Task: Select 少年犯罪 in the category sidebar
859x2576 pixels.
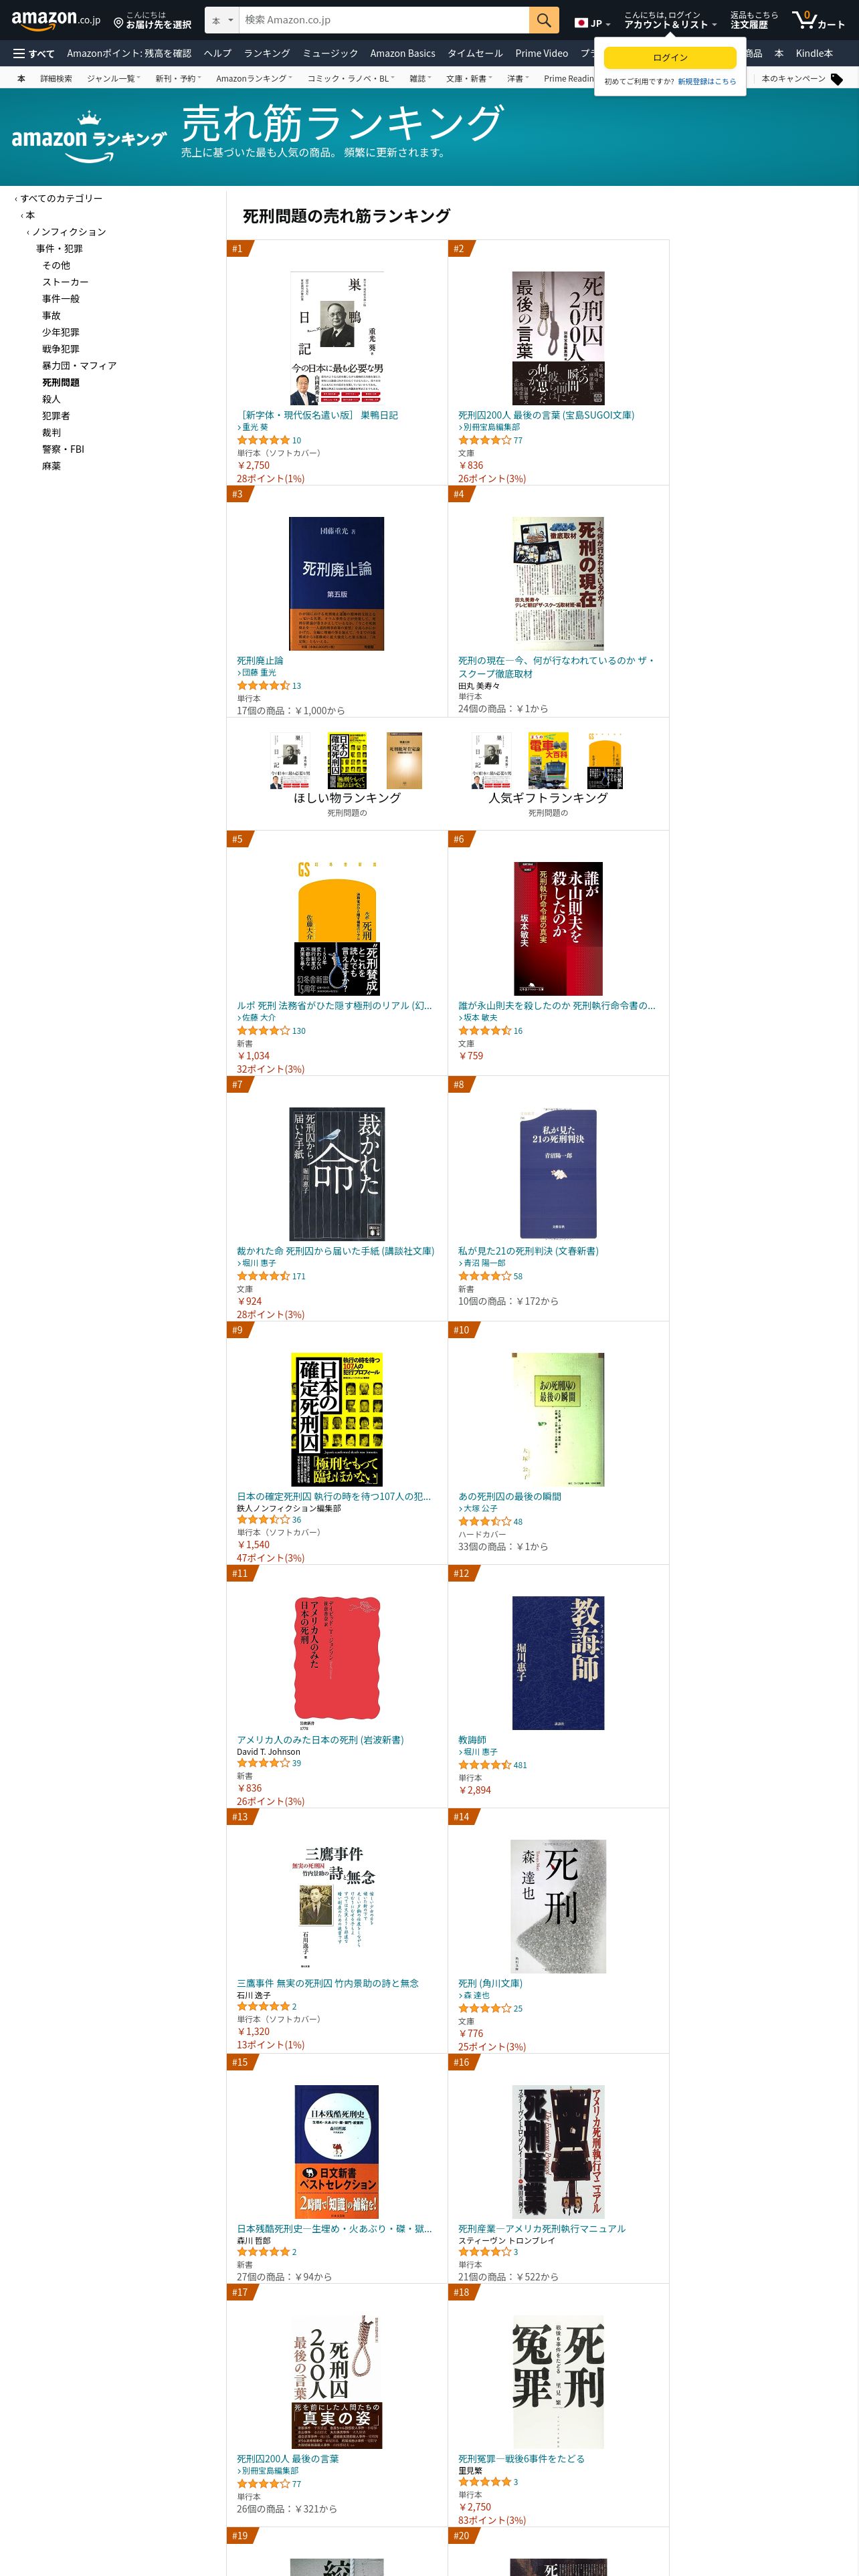Action: click(x=60, y=332)
